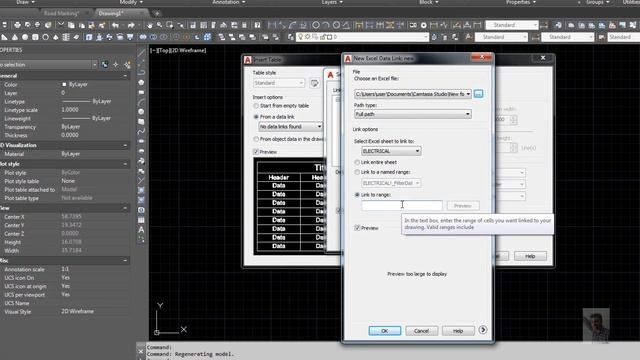640x360 pixels.
Task: Open the Layers ribbon panel flyout
Action: click(332, 2)
